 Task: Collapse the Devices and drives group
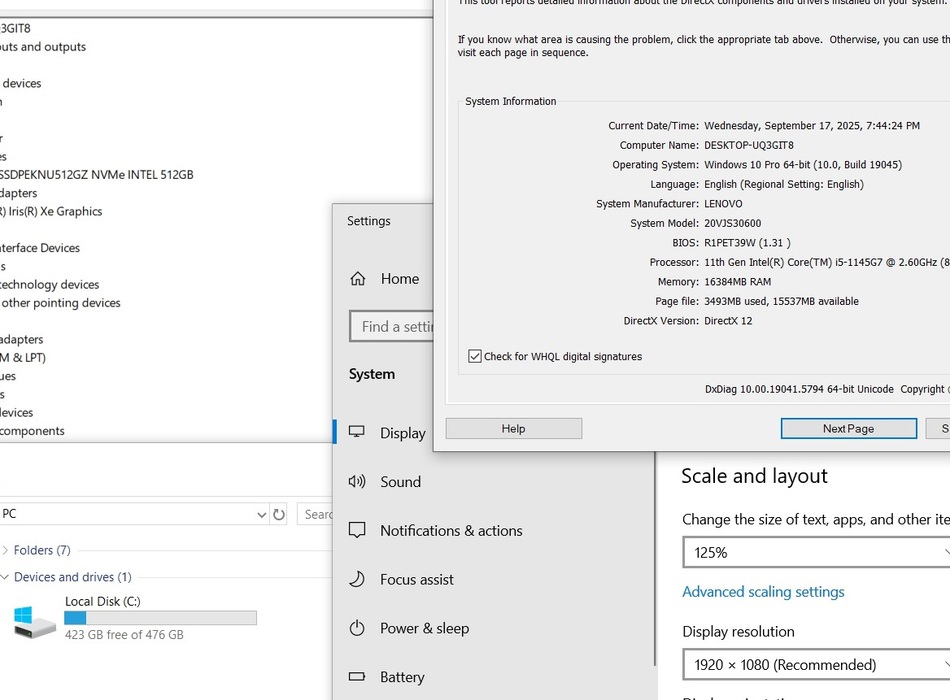click(6, 577)
